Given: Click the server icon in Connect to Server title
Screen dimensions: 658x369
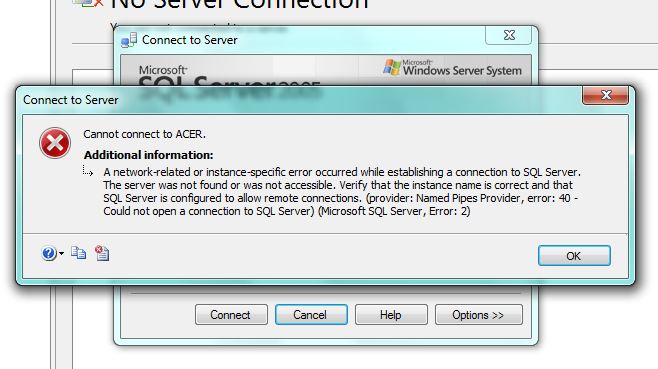Looking at the screenshot, I should pos(129,40).
